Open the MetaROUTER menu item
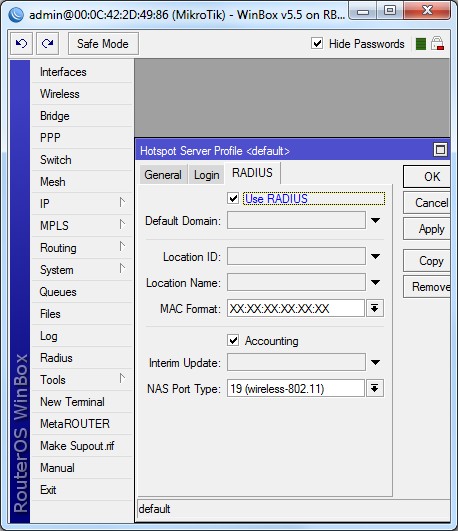Viewport: 458px width, 531px height. [x=82, y=424]
